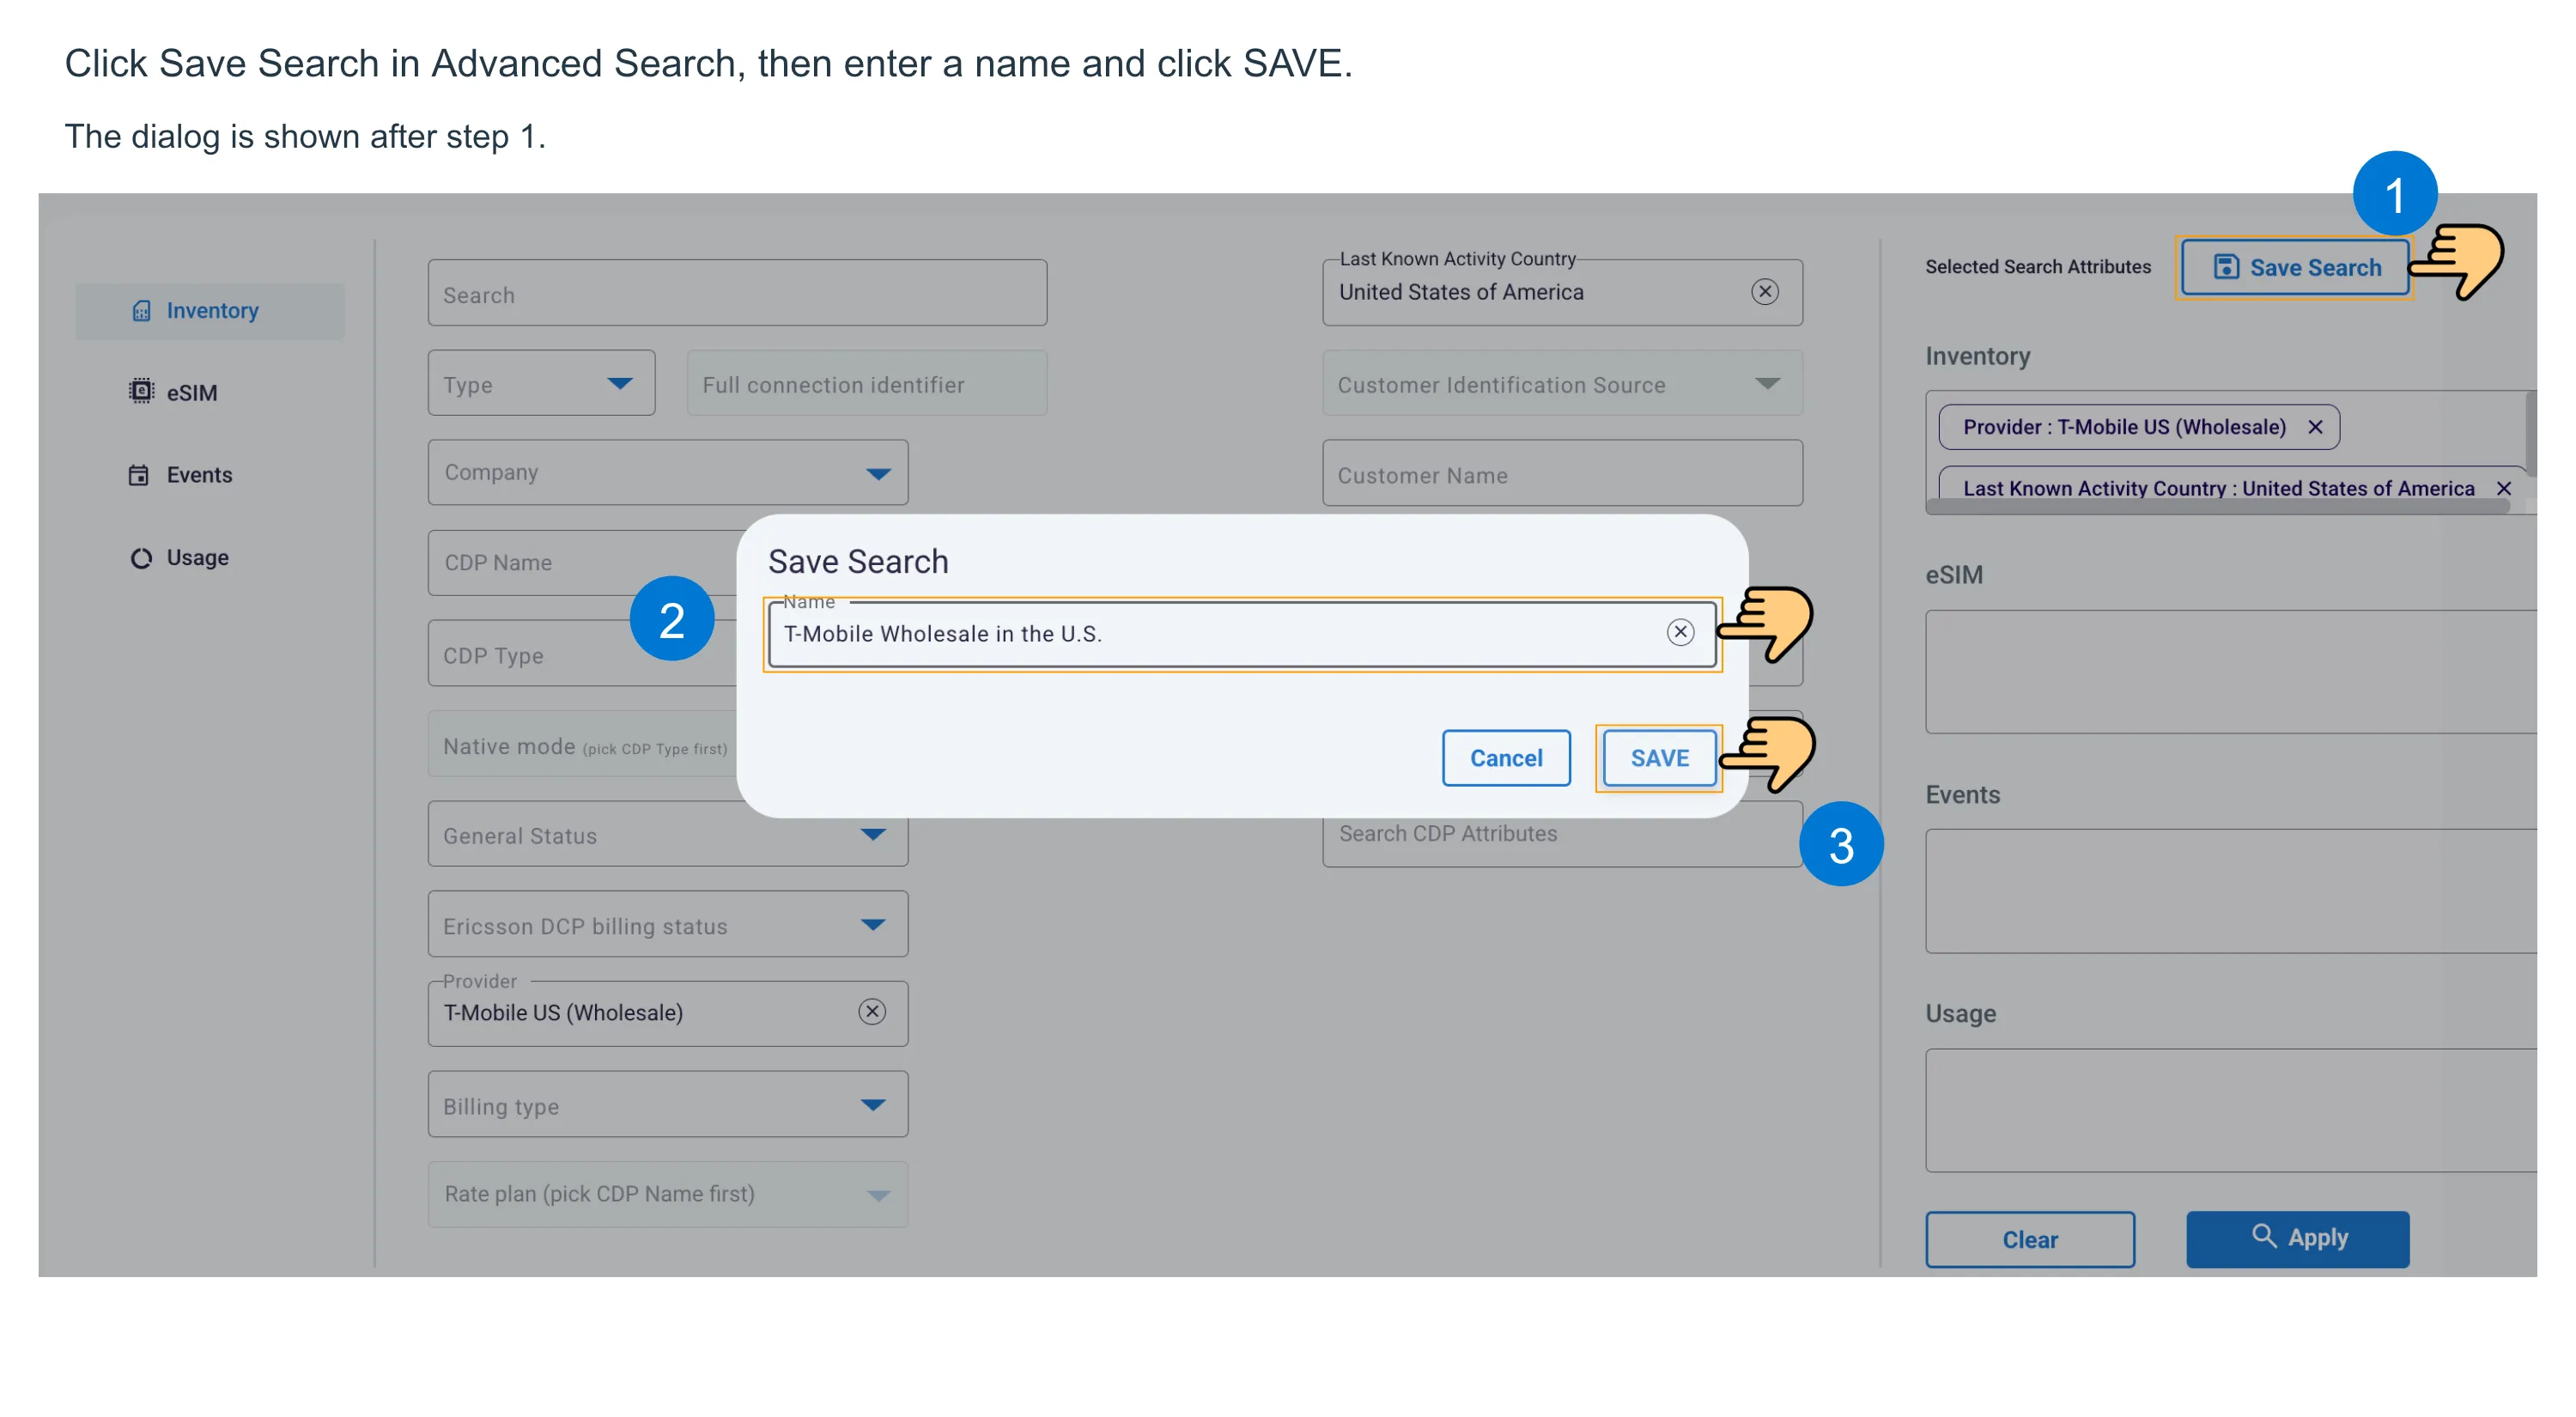This screenshot has width=2576, height=1417.
Task: Click the Search CDP Attributes field
Action: tap(1562, 834)
